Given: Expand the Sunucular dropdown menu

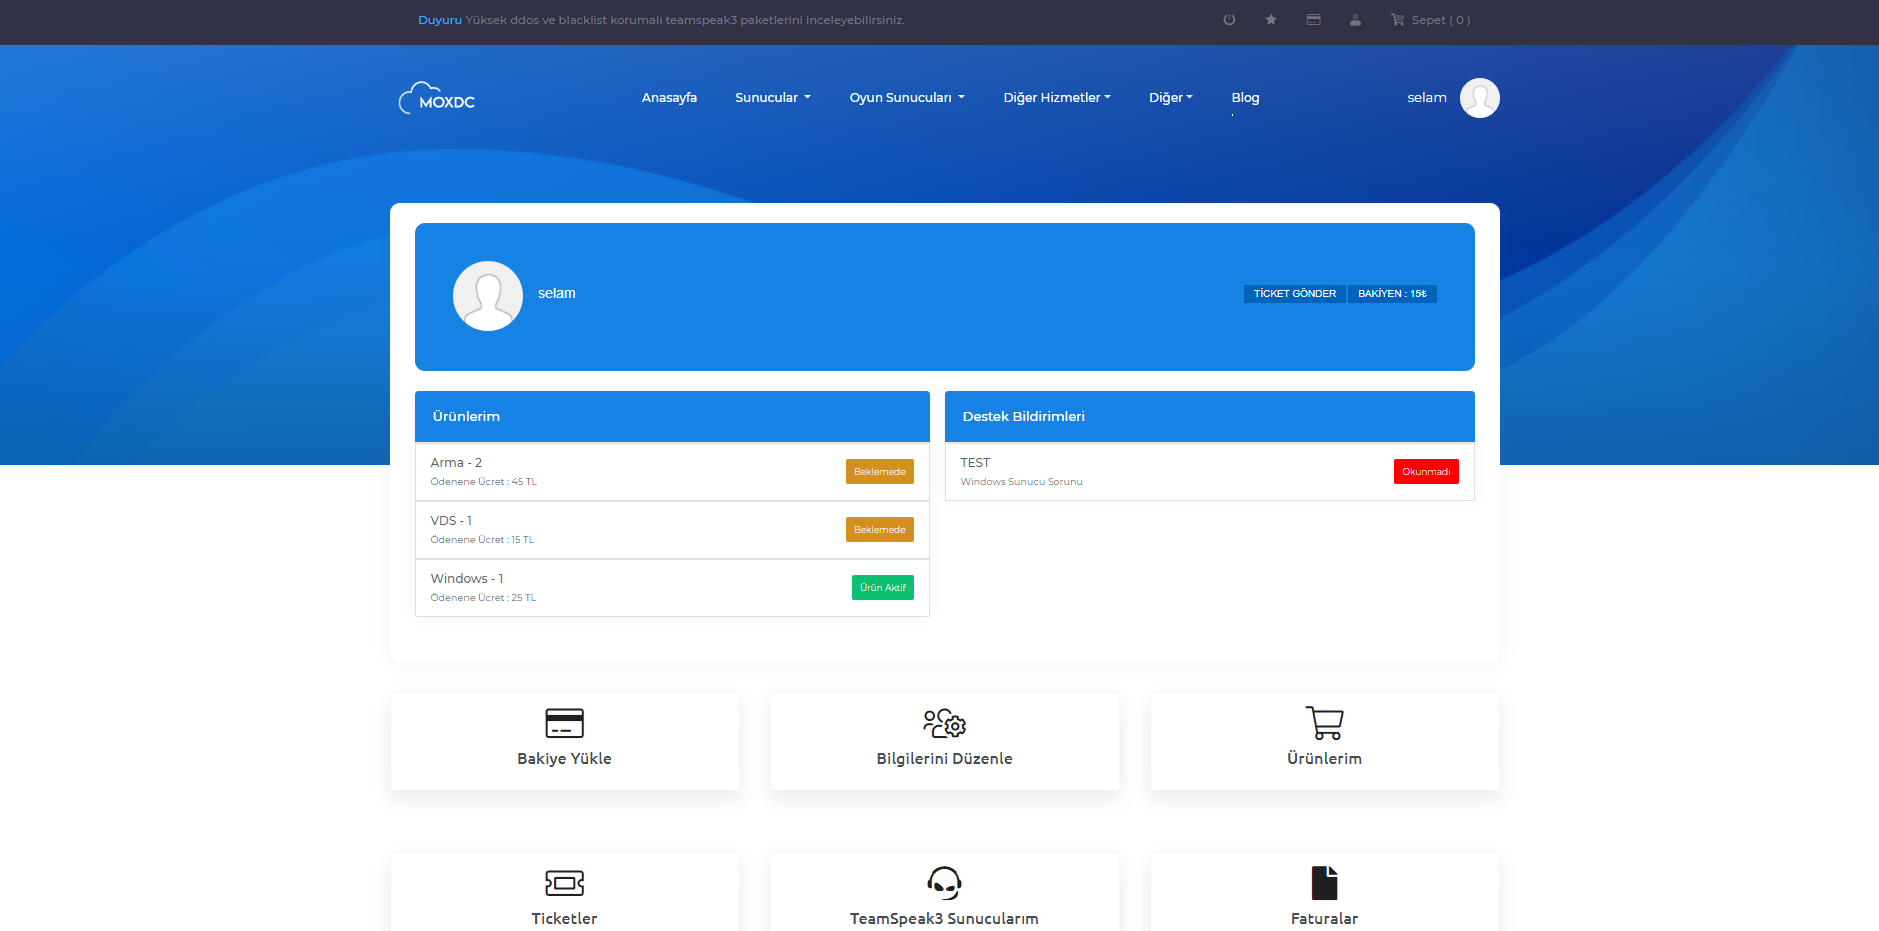Looking at the screenshot, I should point(772,98).
